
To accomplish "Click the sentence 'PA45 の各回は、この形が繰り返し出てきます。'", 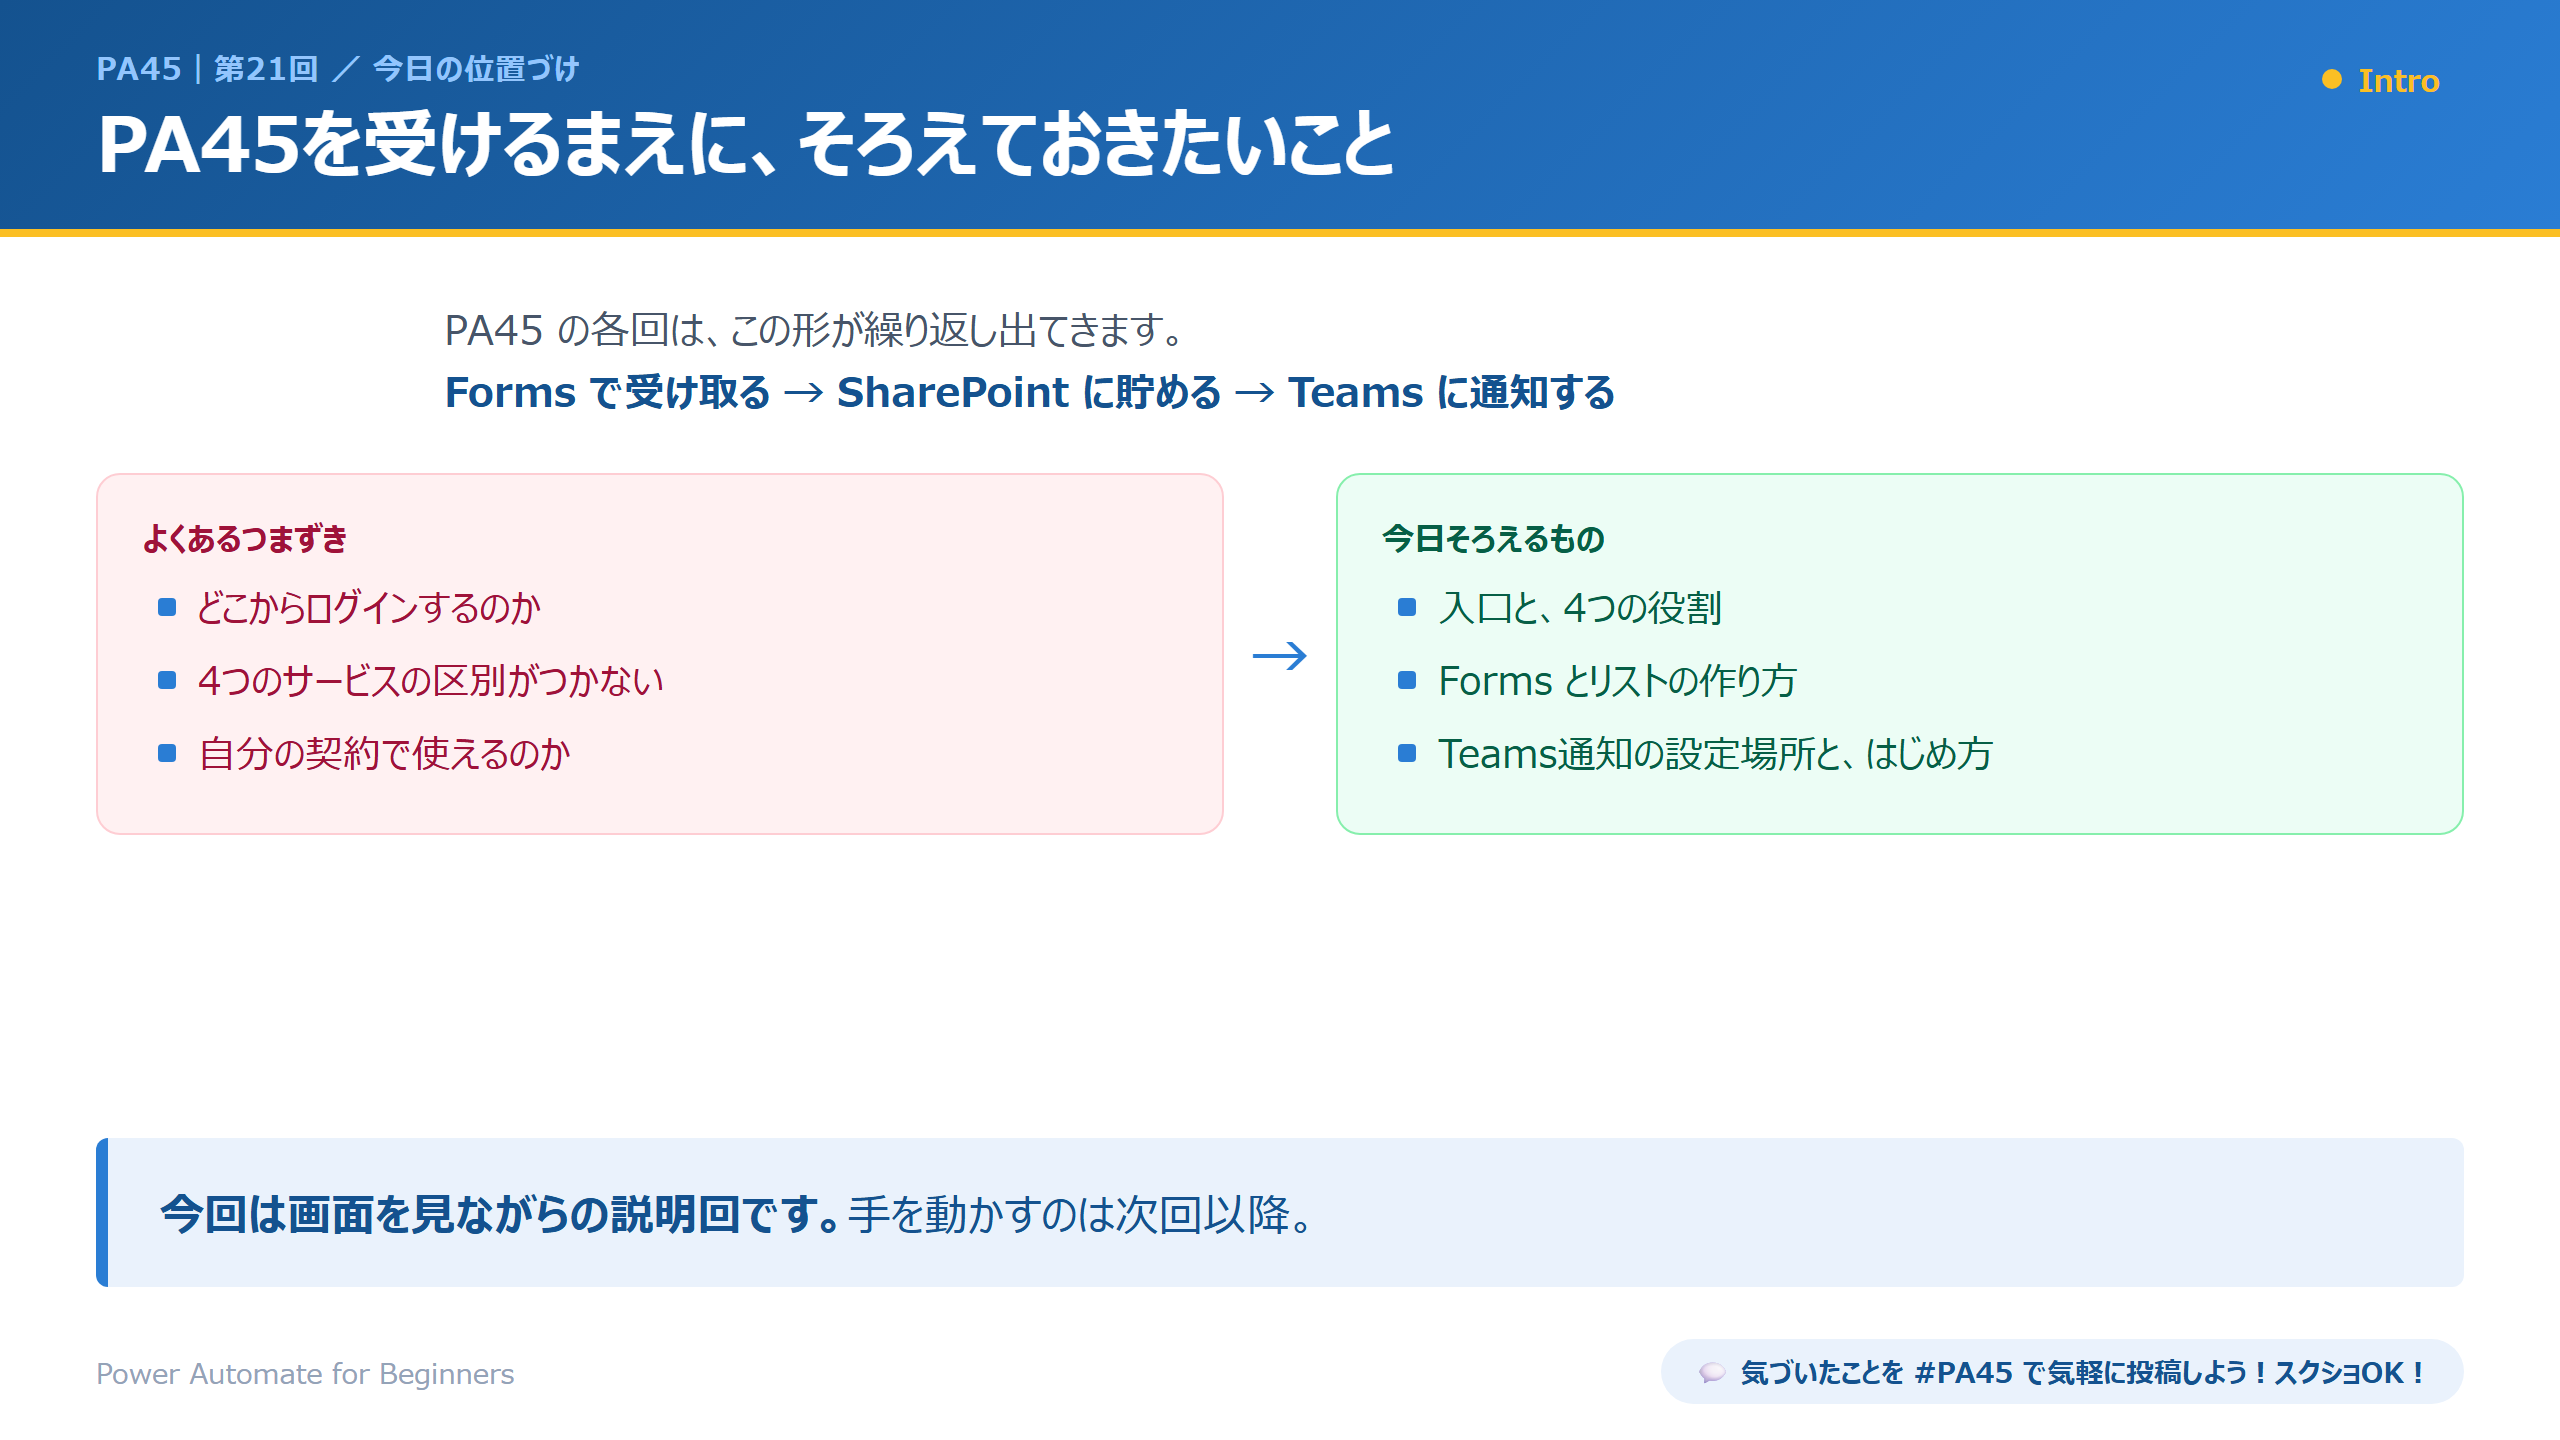I will [815, 330].
